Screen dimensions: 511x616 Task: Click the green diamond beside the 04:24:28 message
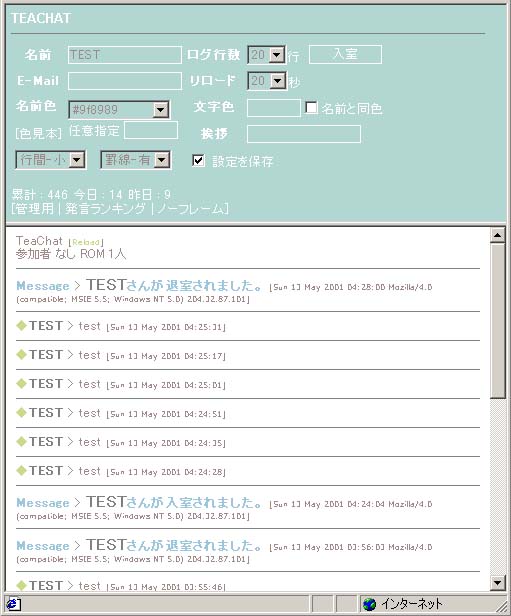[22, 471]
